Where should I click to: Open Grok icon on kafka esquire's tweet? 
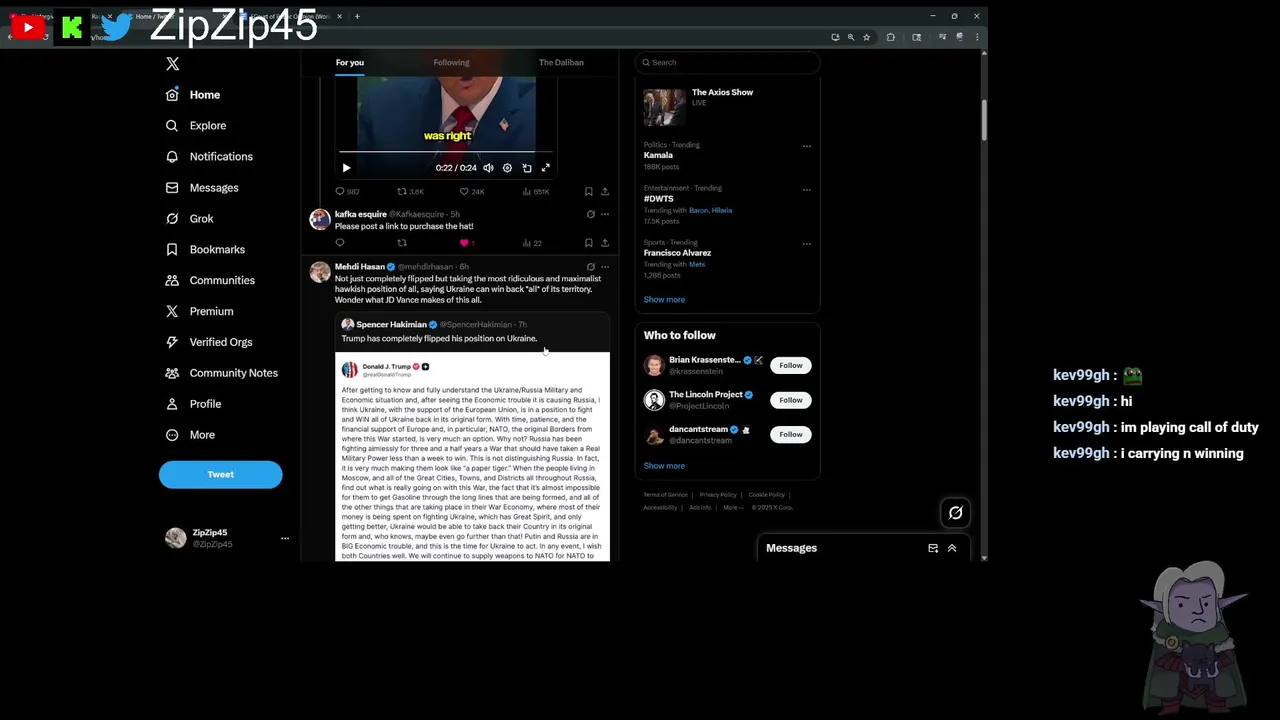point(591,214)
